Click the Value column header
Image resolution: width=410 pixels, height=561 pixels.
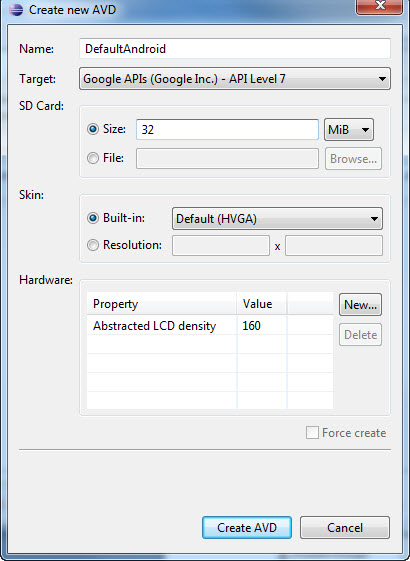[x=262, y=304]
